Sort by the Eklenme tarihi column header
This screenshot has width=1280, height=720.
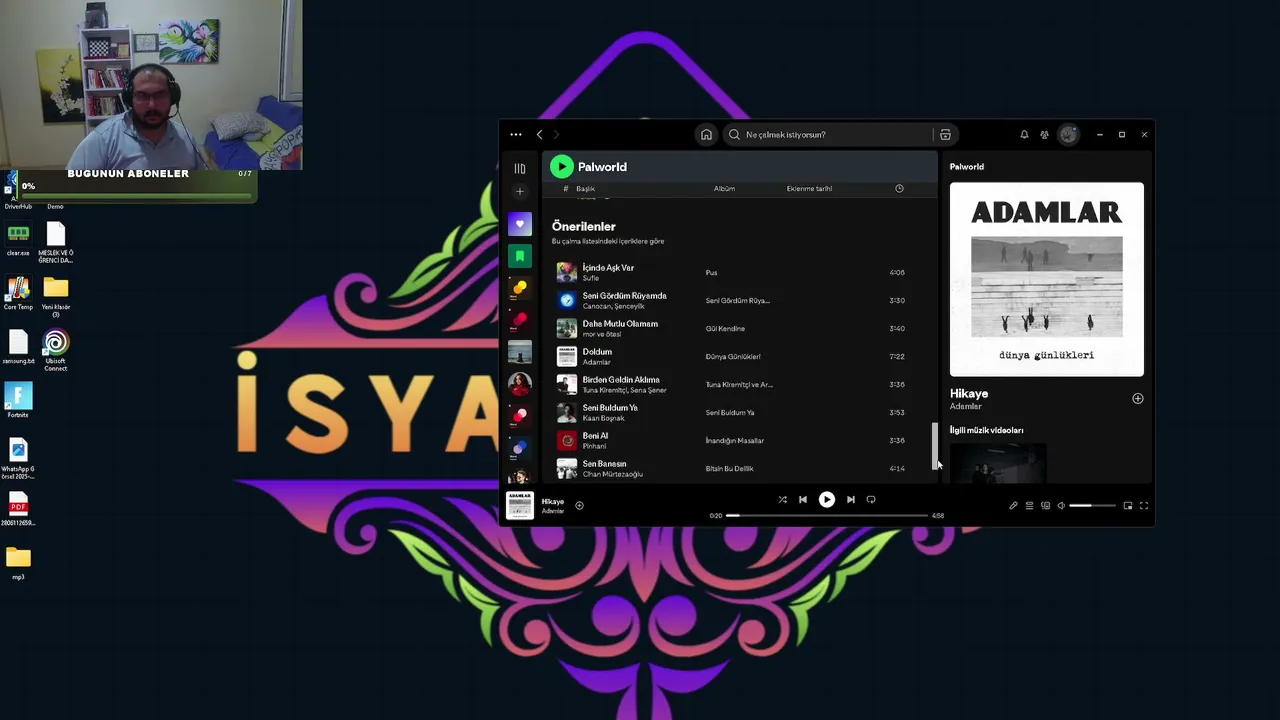click(809, 189)
